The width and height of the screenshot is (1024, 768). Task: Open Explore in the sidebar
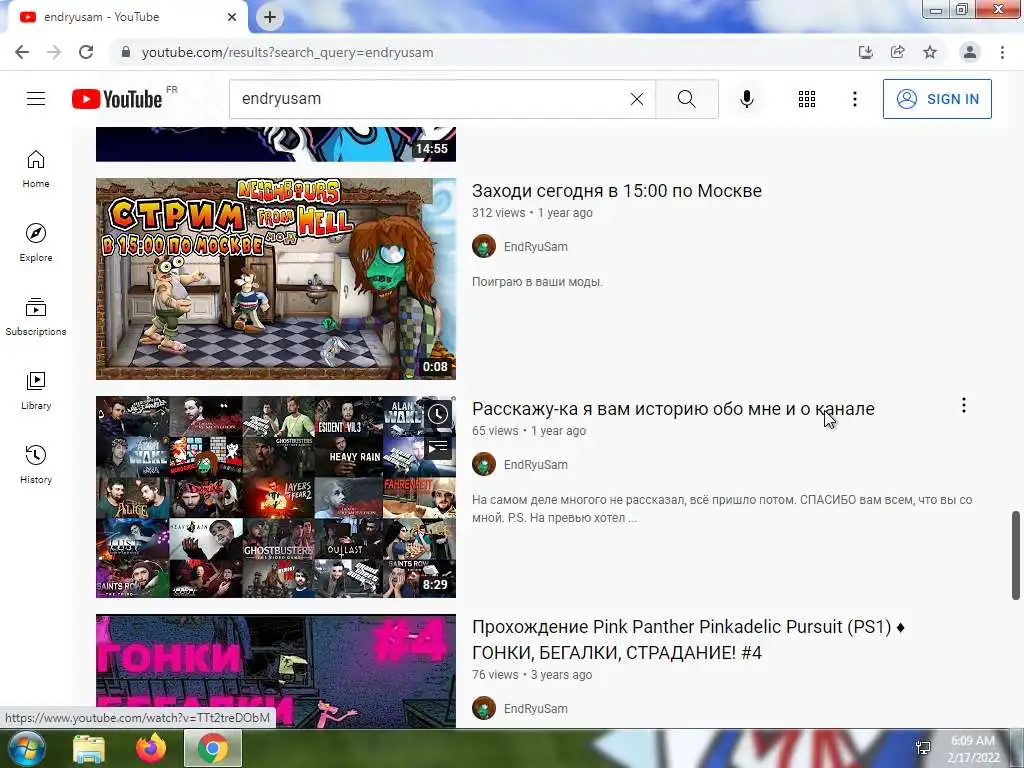(36, 243)
